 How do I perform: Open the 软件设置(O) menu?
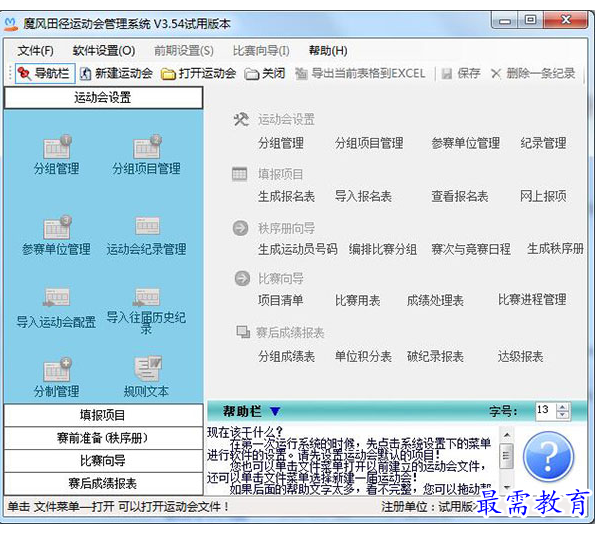click(x=104, y=50)
